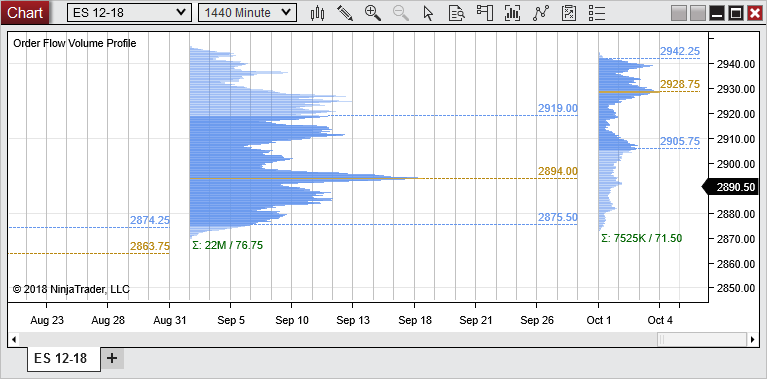Click the second gray window link button

coord(698,13)
